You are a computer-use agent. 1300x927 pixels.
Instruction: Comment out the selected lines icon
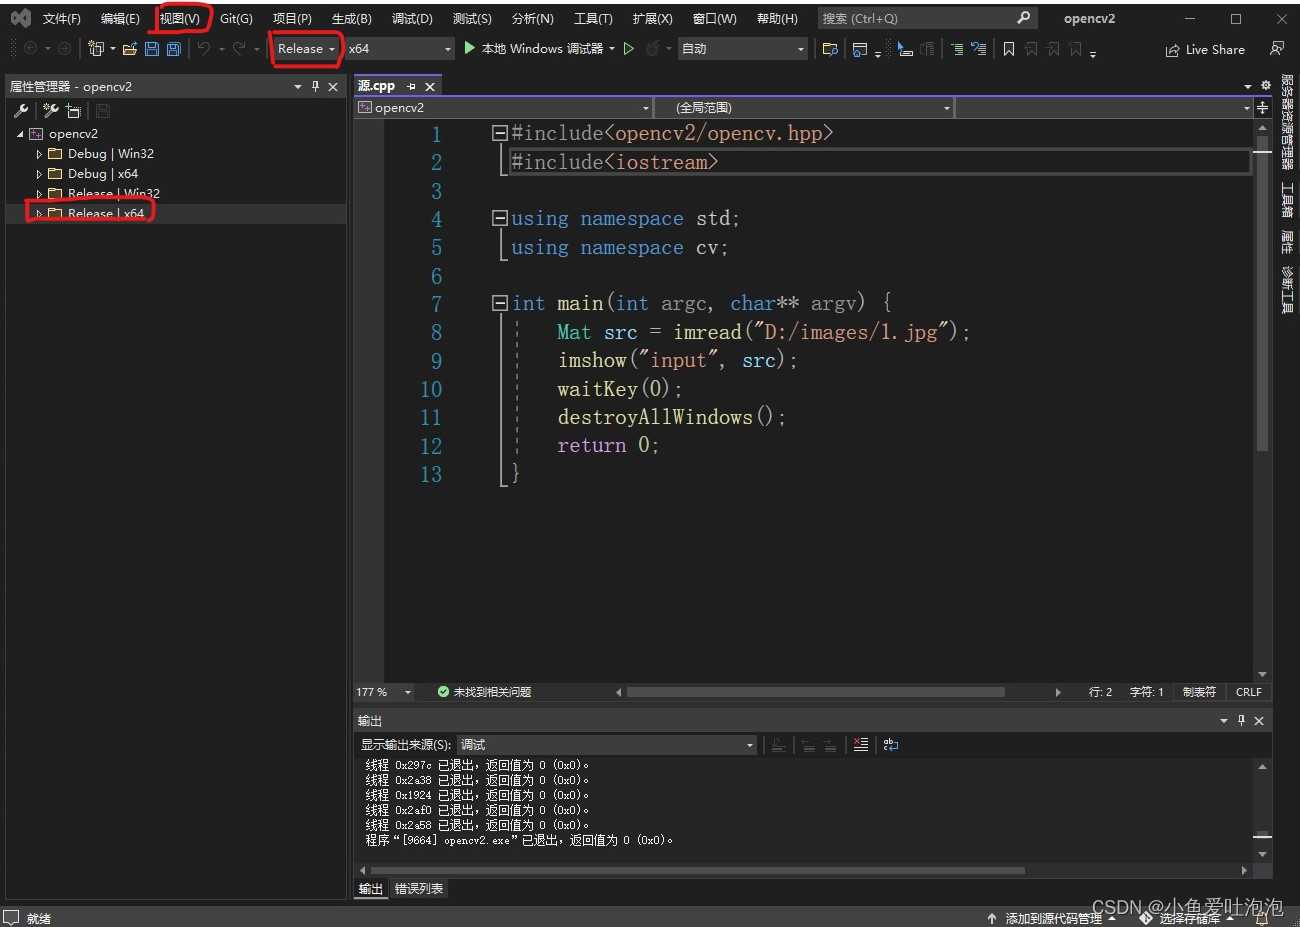[x=957, y=49]
